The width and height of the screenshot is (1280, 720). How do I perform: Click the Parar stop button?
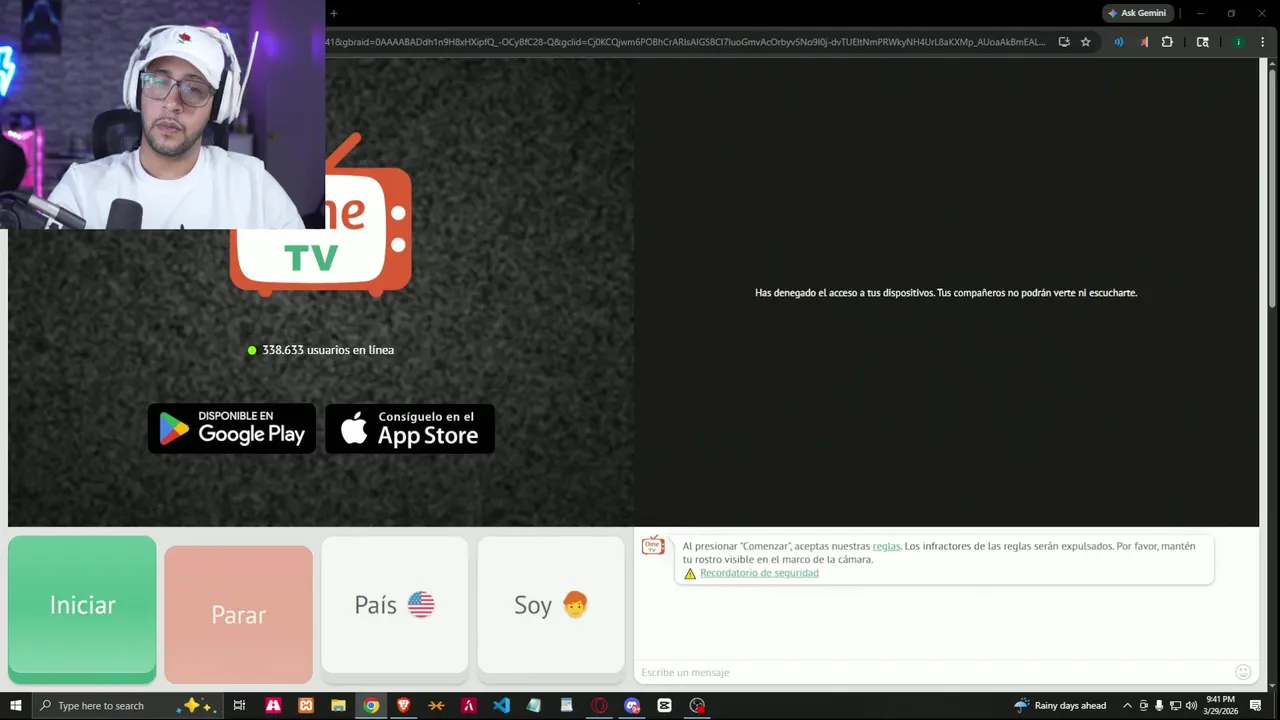[x=238, y=614]
